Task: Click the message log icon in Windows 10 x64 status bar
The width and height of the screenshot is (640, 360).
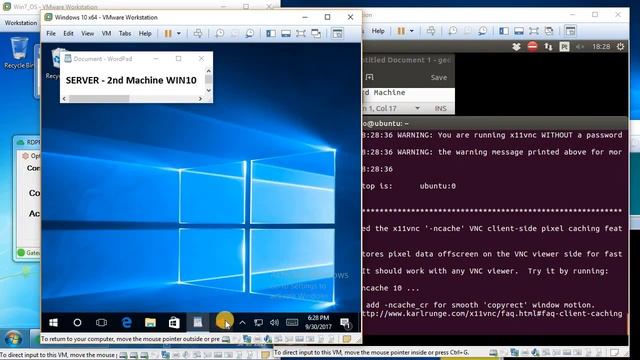Action: click(x=347, y=339)
